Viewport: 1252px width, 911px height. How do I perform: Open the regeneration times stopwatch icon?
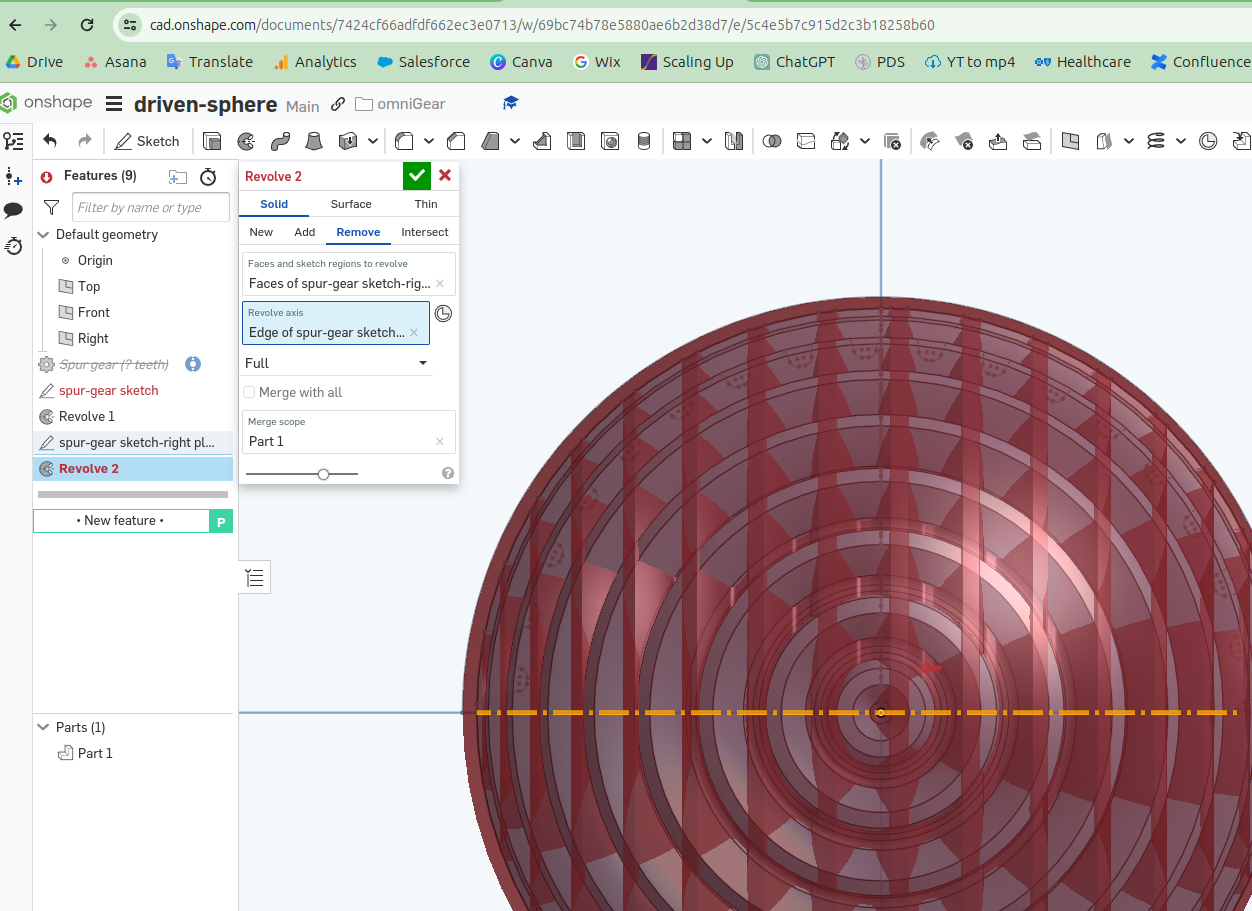coord(208,177)
